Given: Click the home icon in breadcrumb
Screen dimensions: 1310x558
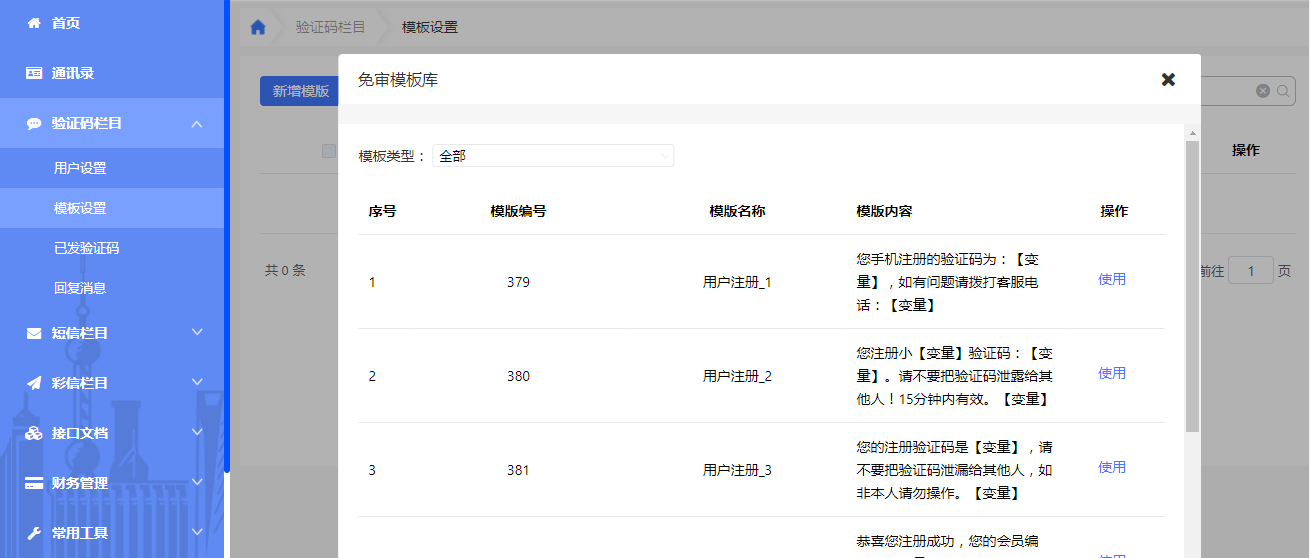Looking at the screenshot, I should (x=258, y=27).
